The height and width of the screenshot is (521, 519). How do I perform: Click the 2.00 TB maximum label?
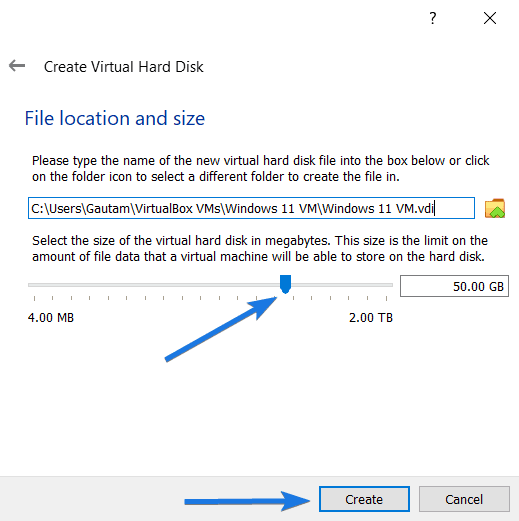371,318
